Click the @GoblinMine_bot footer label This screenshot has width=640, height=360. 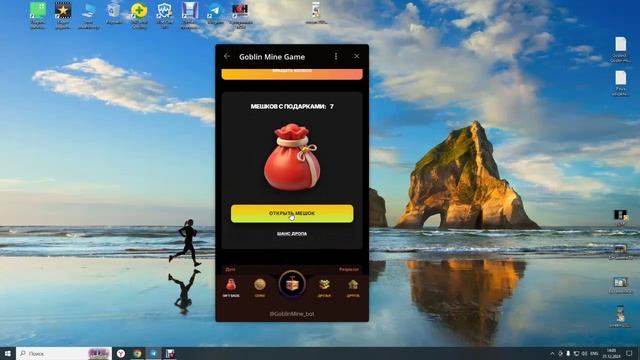point(292,314)
